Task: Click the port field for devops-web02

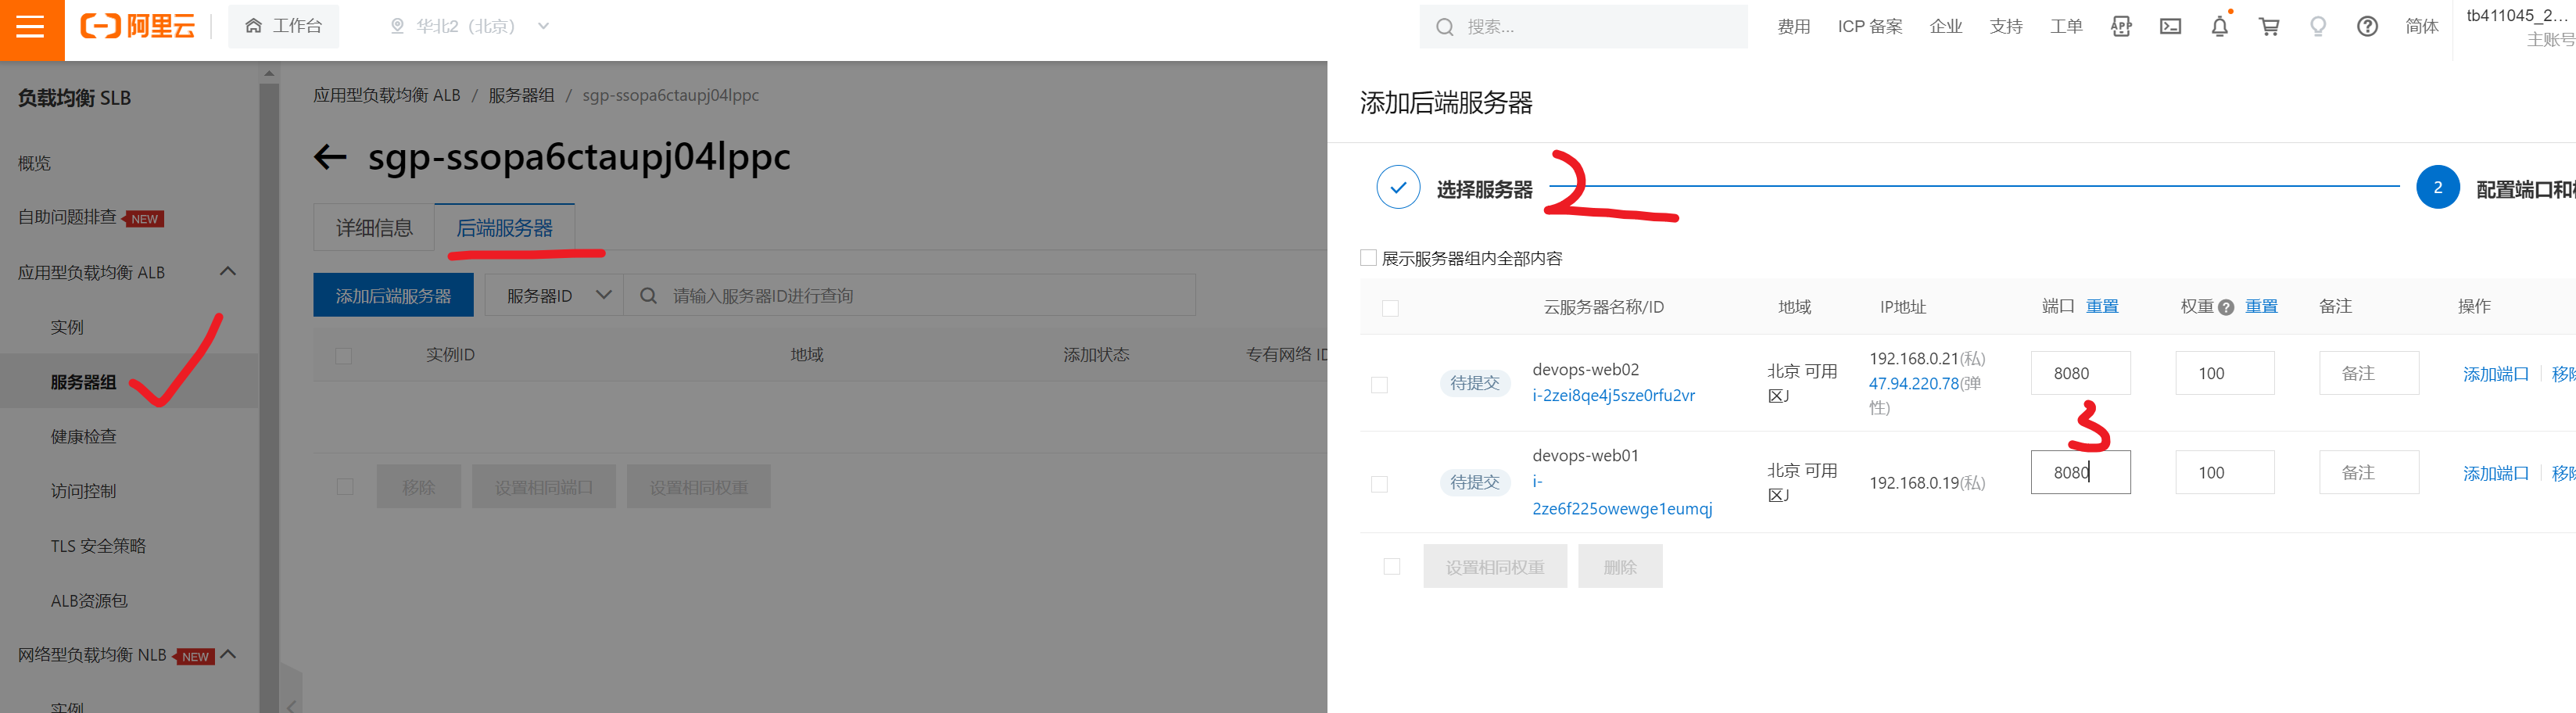Action: (2080, 374)
